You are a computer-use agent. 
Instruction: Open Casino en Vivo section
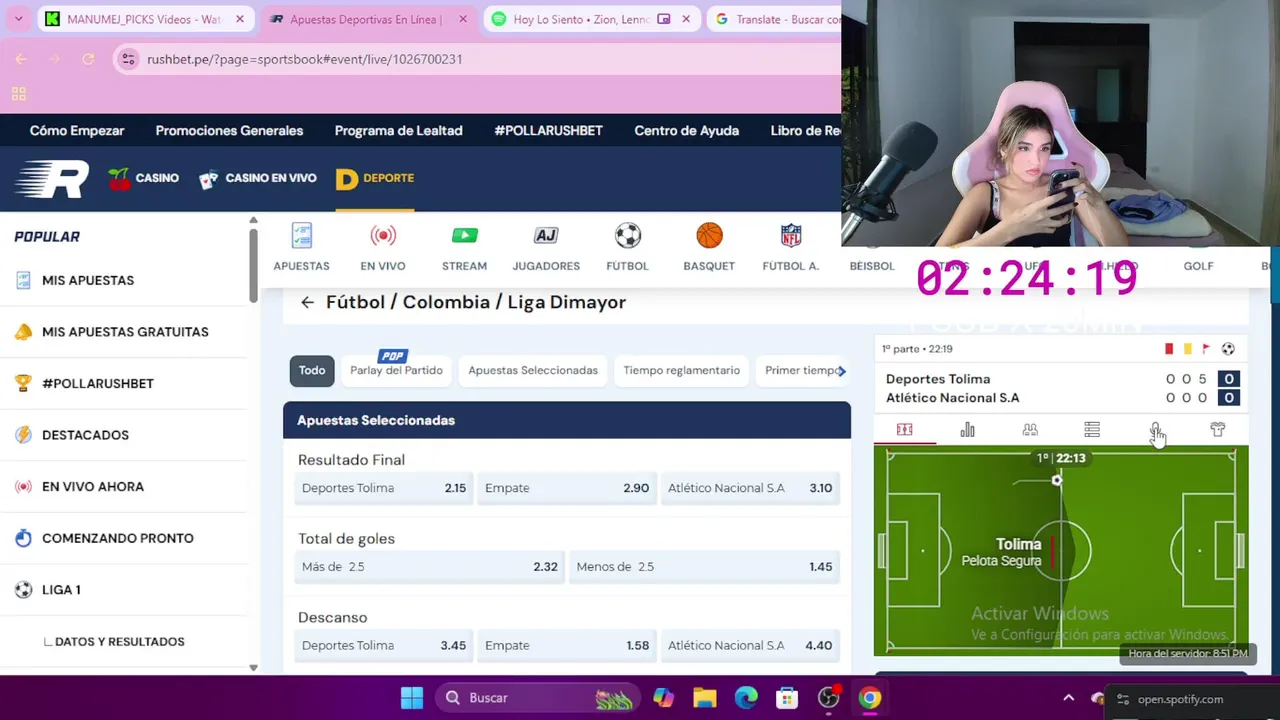click(257, 178)
